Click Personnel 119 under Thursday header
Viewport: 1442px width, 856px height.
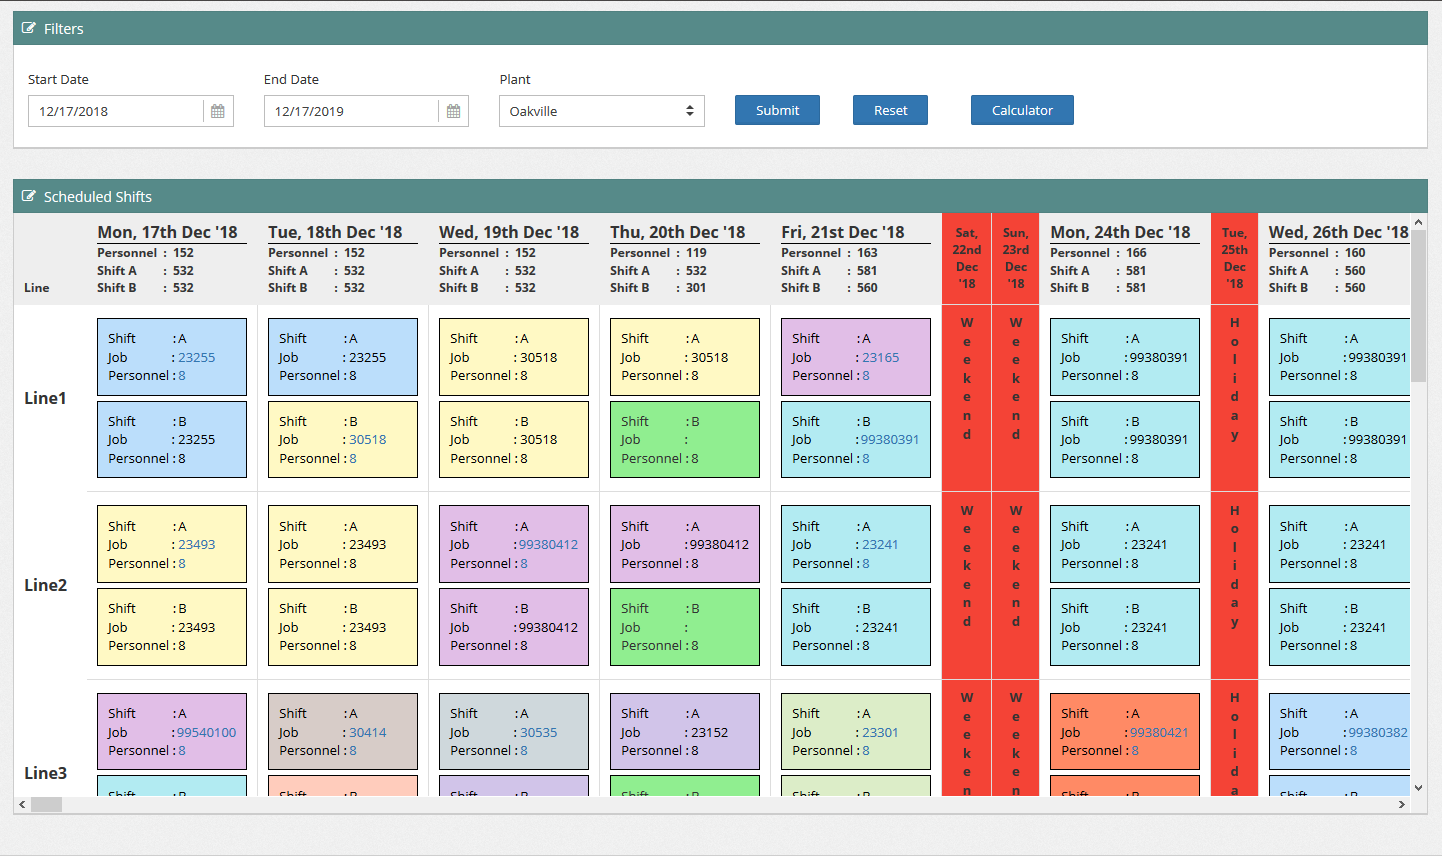point(658,253)
